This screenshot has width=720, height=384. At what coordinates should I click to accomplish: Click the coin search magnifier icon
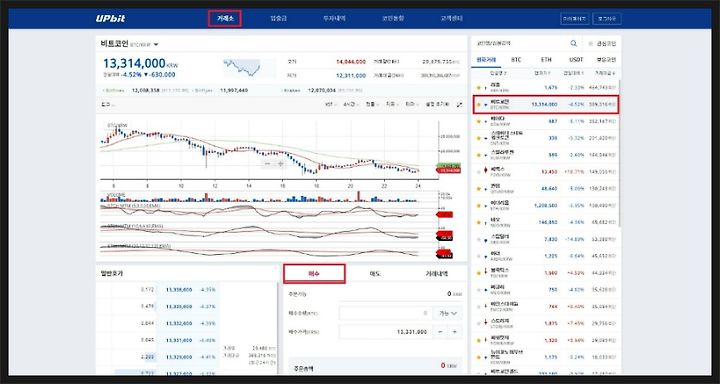coord(574,43)
